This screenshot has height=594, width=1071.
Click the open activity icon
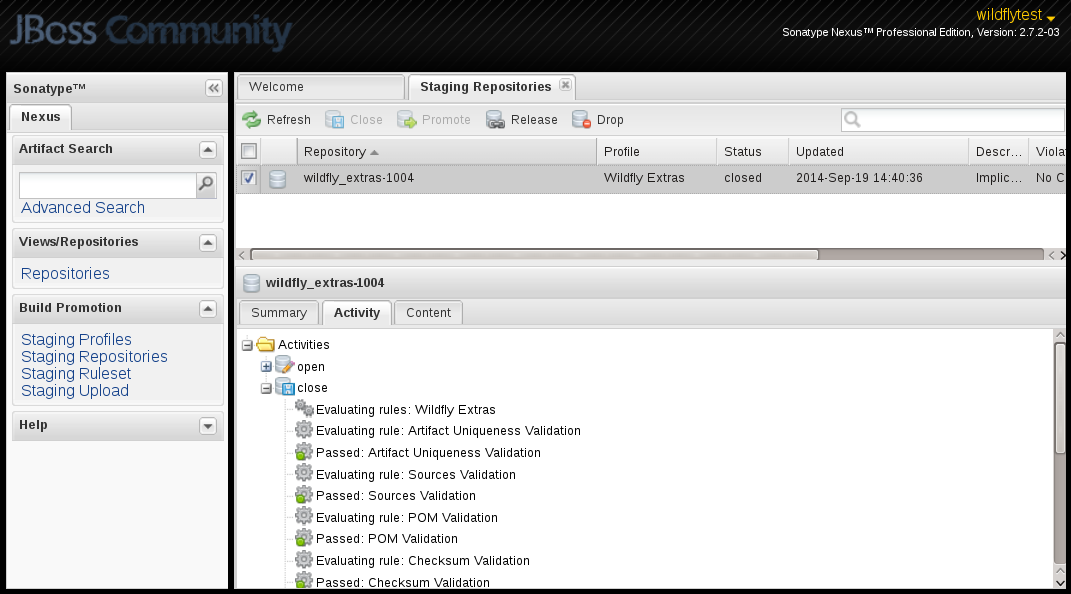tap(284, 366)
